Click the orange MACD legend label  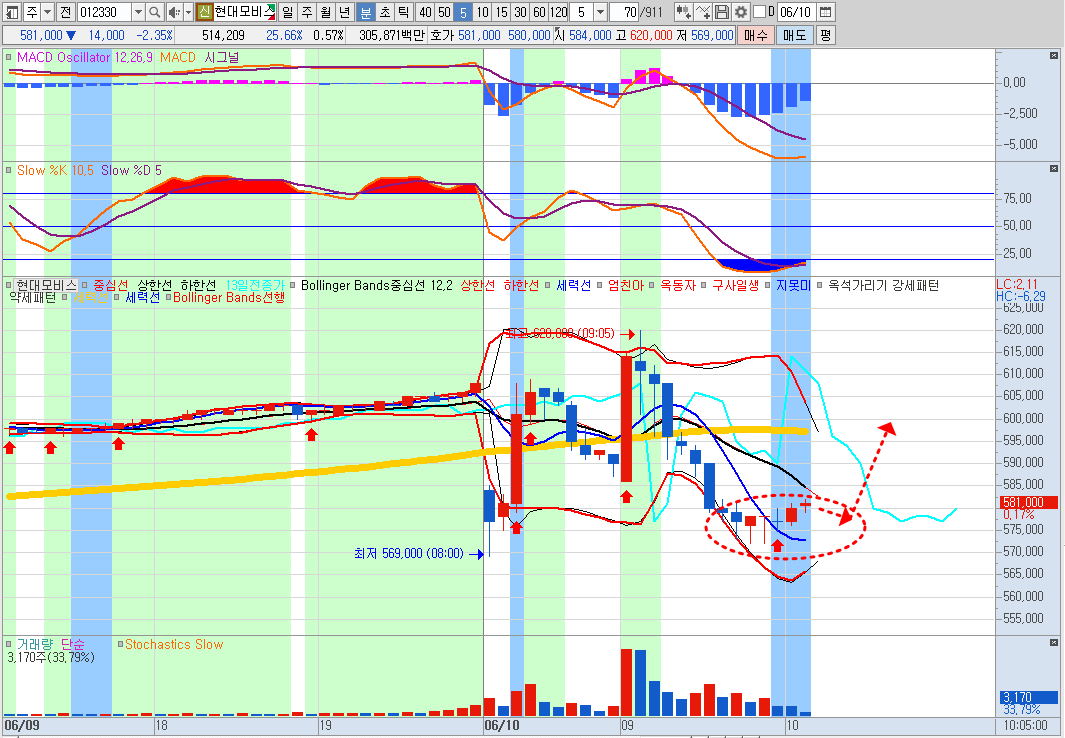(178, 57)
